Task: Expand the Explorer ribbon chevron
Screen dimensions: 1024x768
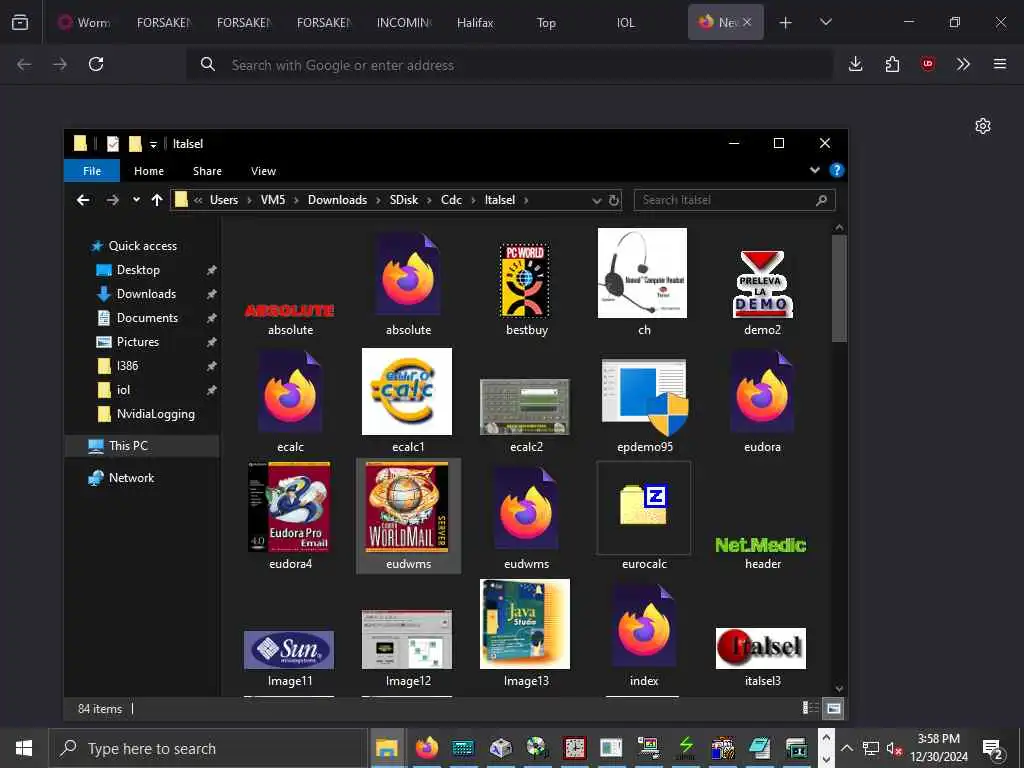Action: pyautogui.click(x=814, y=170)
